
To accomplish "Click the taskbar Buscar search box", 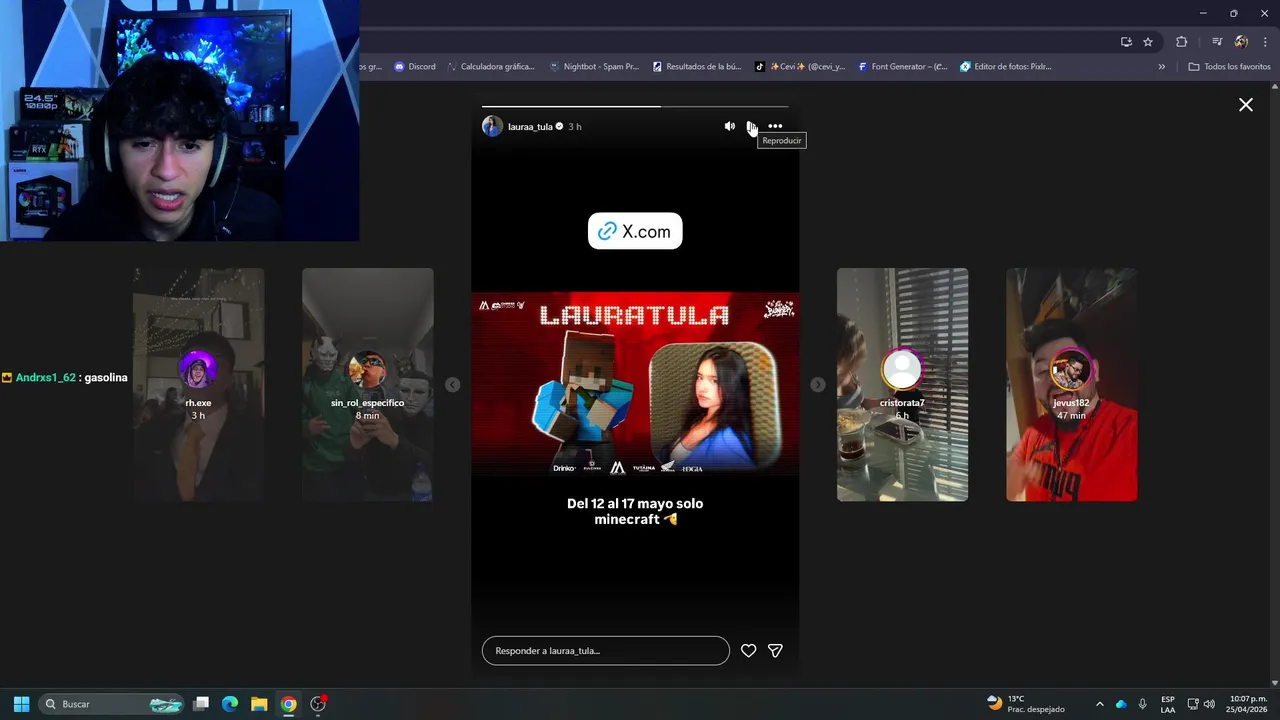I will point(113,704).
